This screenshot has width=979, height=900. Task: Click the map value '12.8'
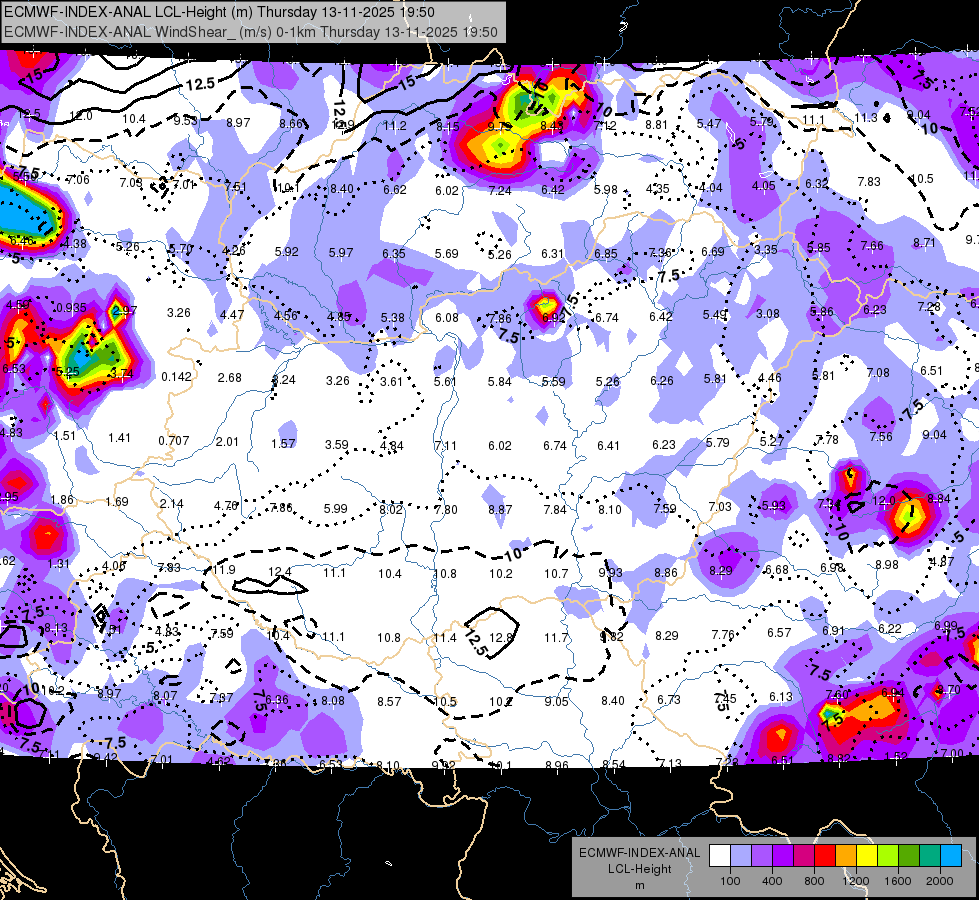tap(501, 637)
